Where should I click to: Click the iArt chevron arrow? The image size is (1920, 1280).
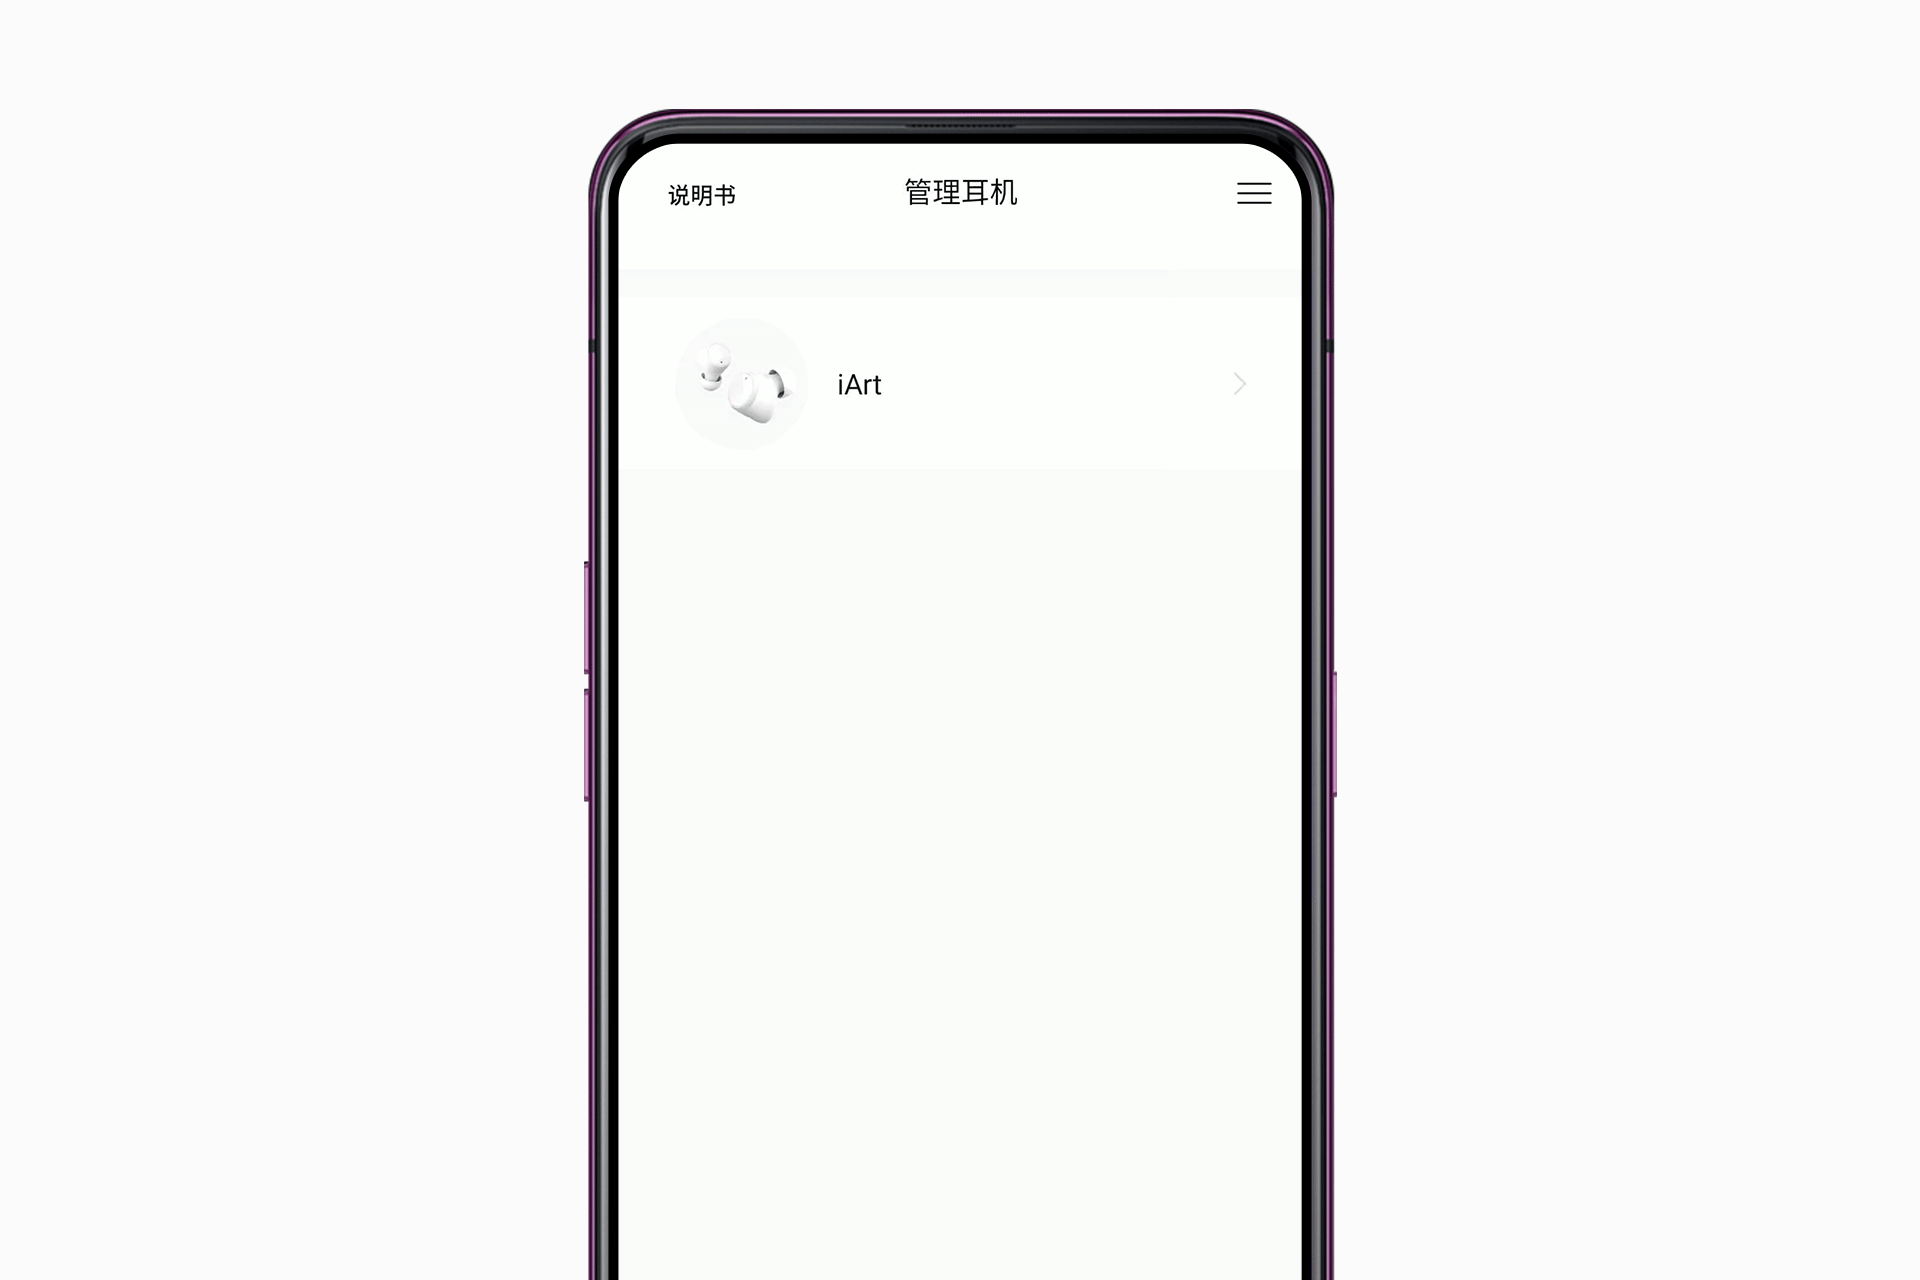(x=1237, y=383)
